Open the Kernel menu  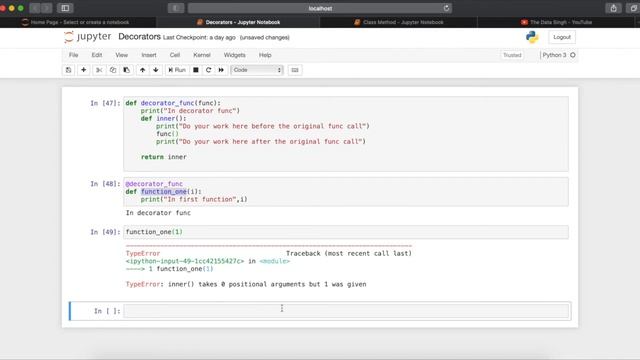[x=202, y=55]
